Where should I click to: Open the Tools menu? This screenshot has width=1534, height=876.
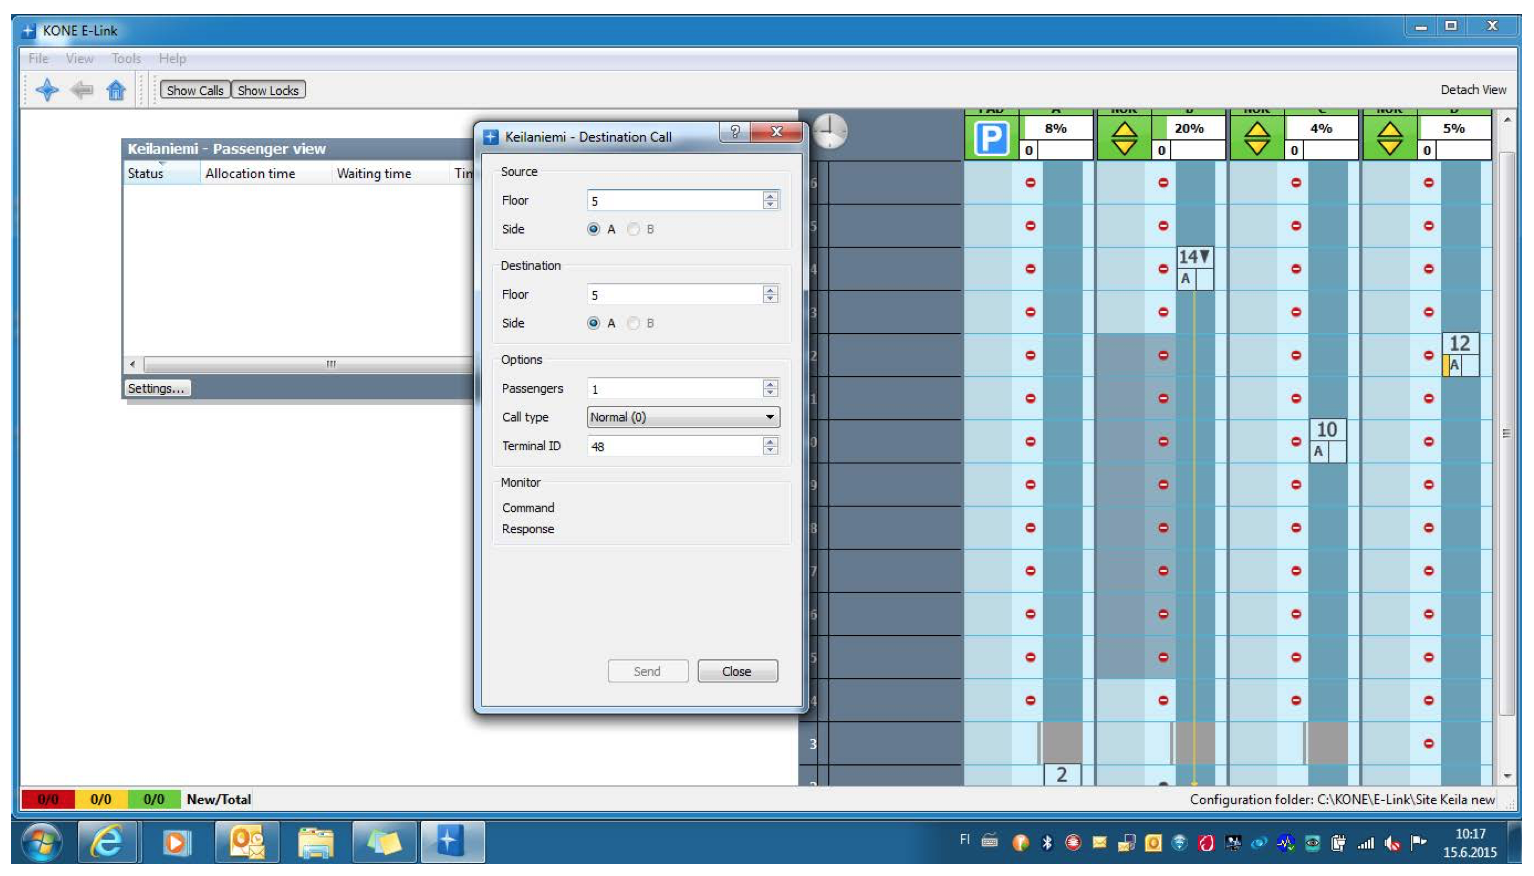click(126, 59)
